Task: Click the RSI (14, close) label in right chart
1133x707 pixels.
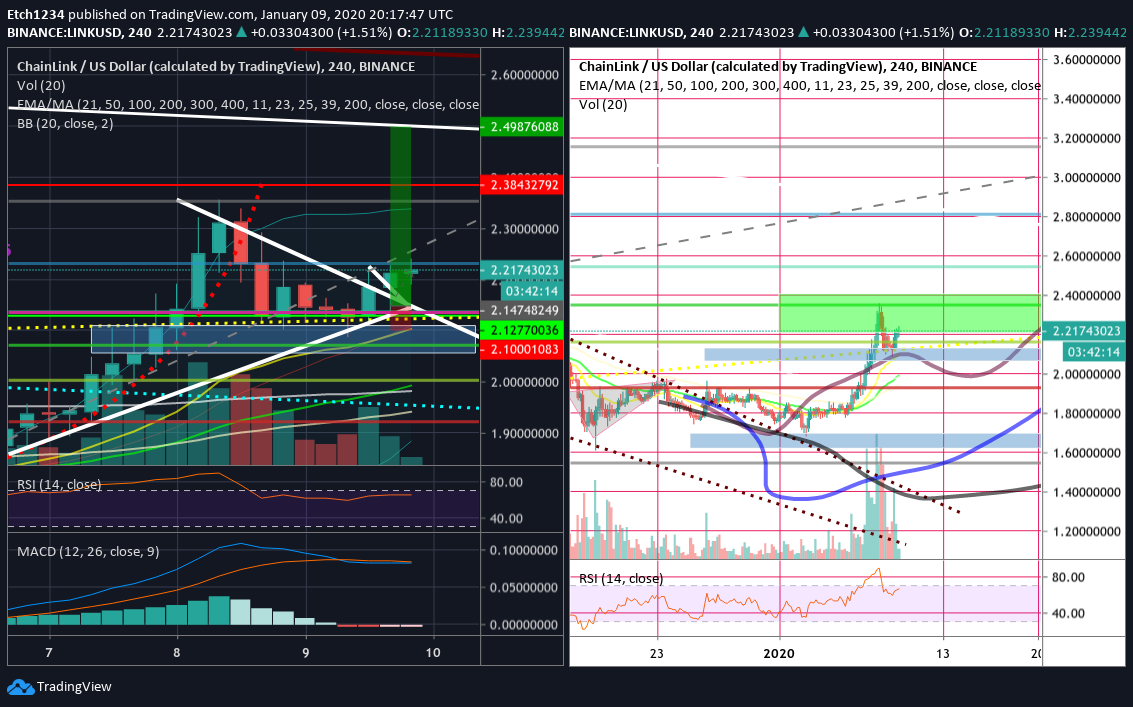Action: [x=621, y=578]
